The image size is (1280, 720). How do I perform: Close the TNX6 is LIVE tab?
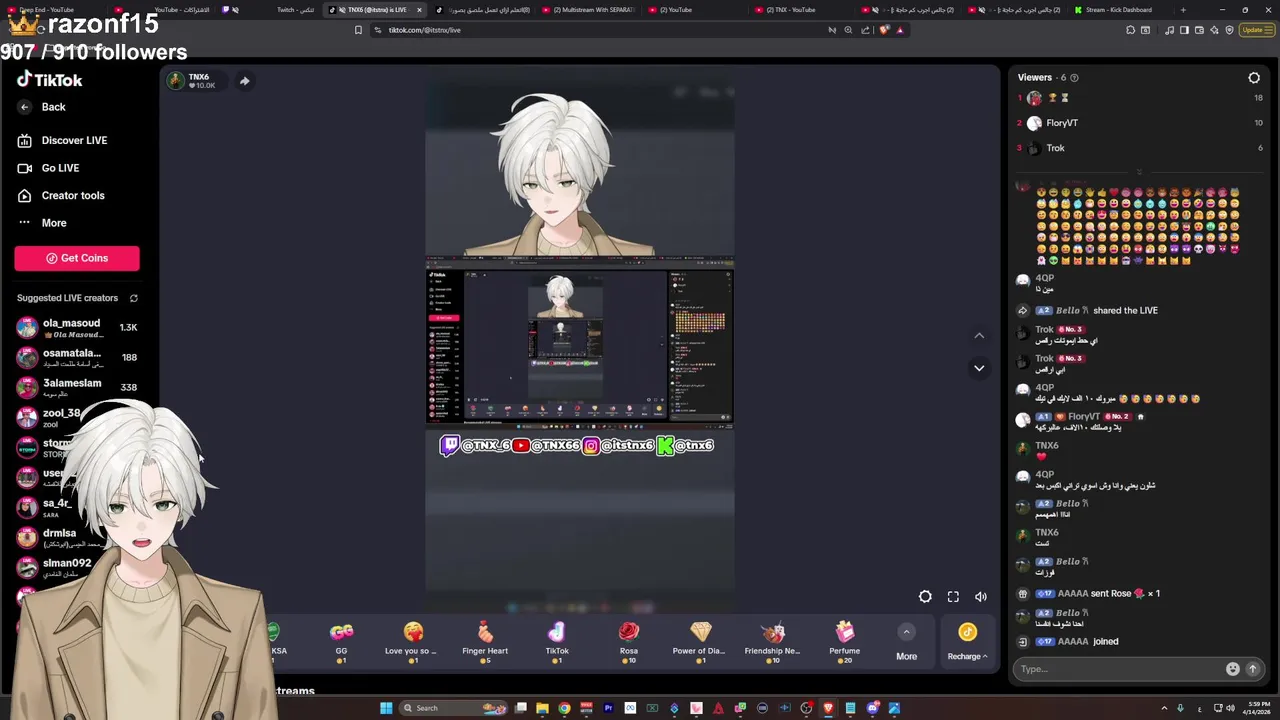click(419, 10)
